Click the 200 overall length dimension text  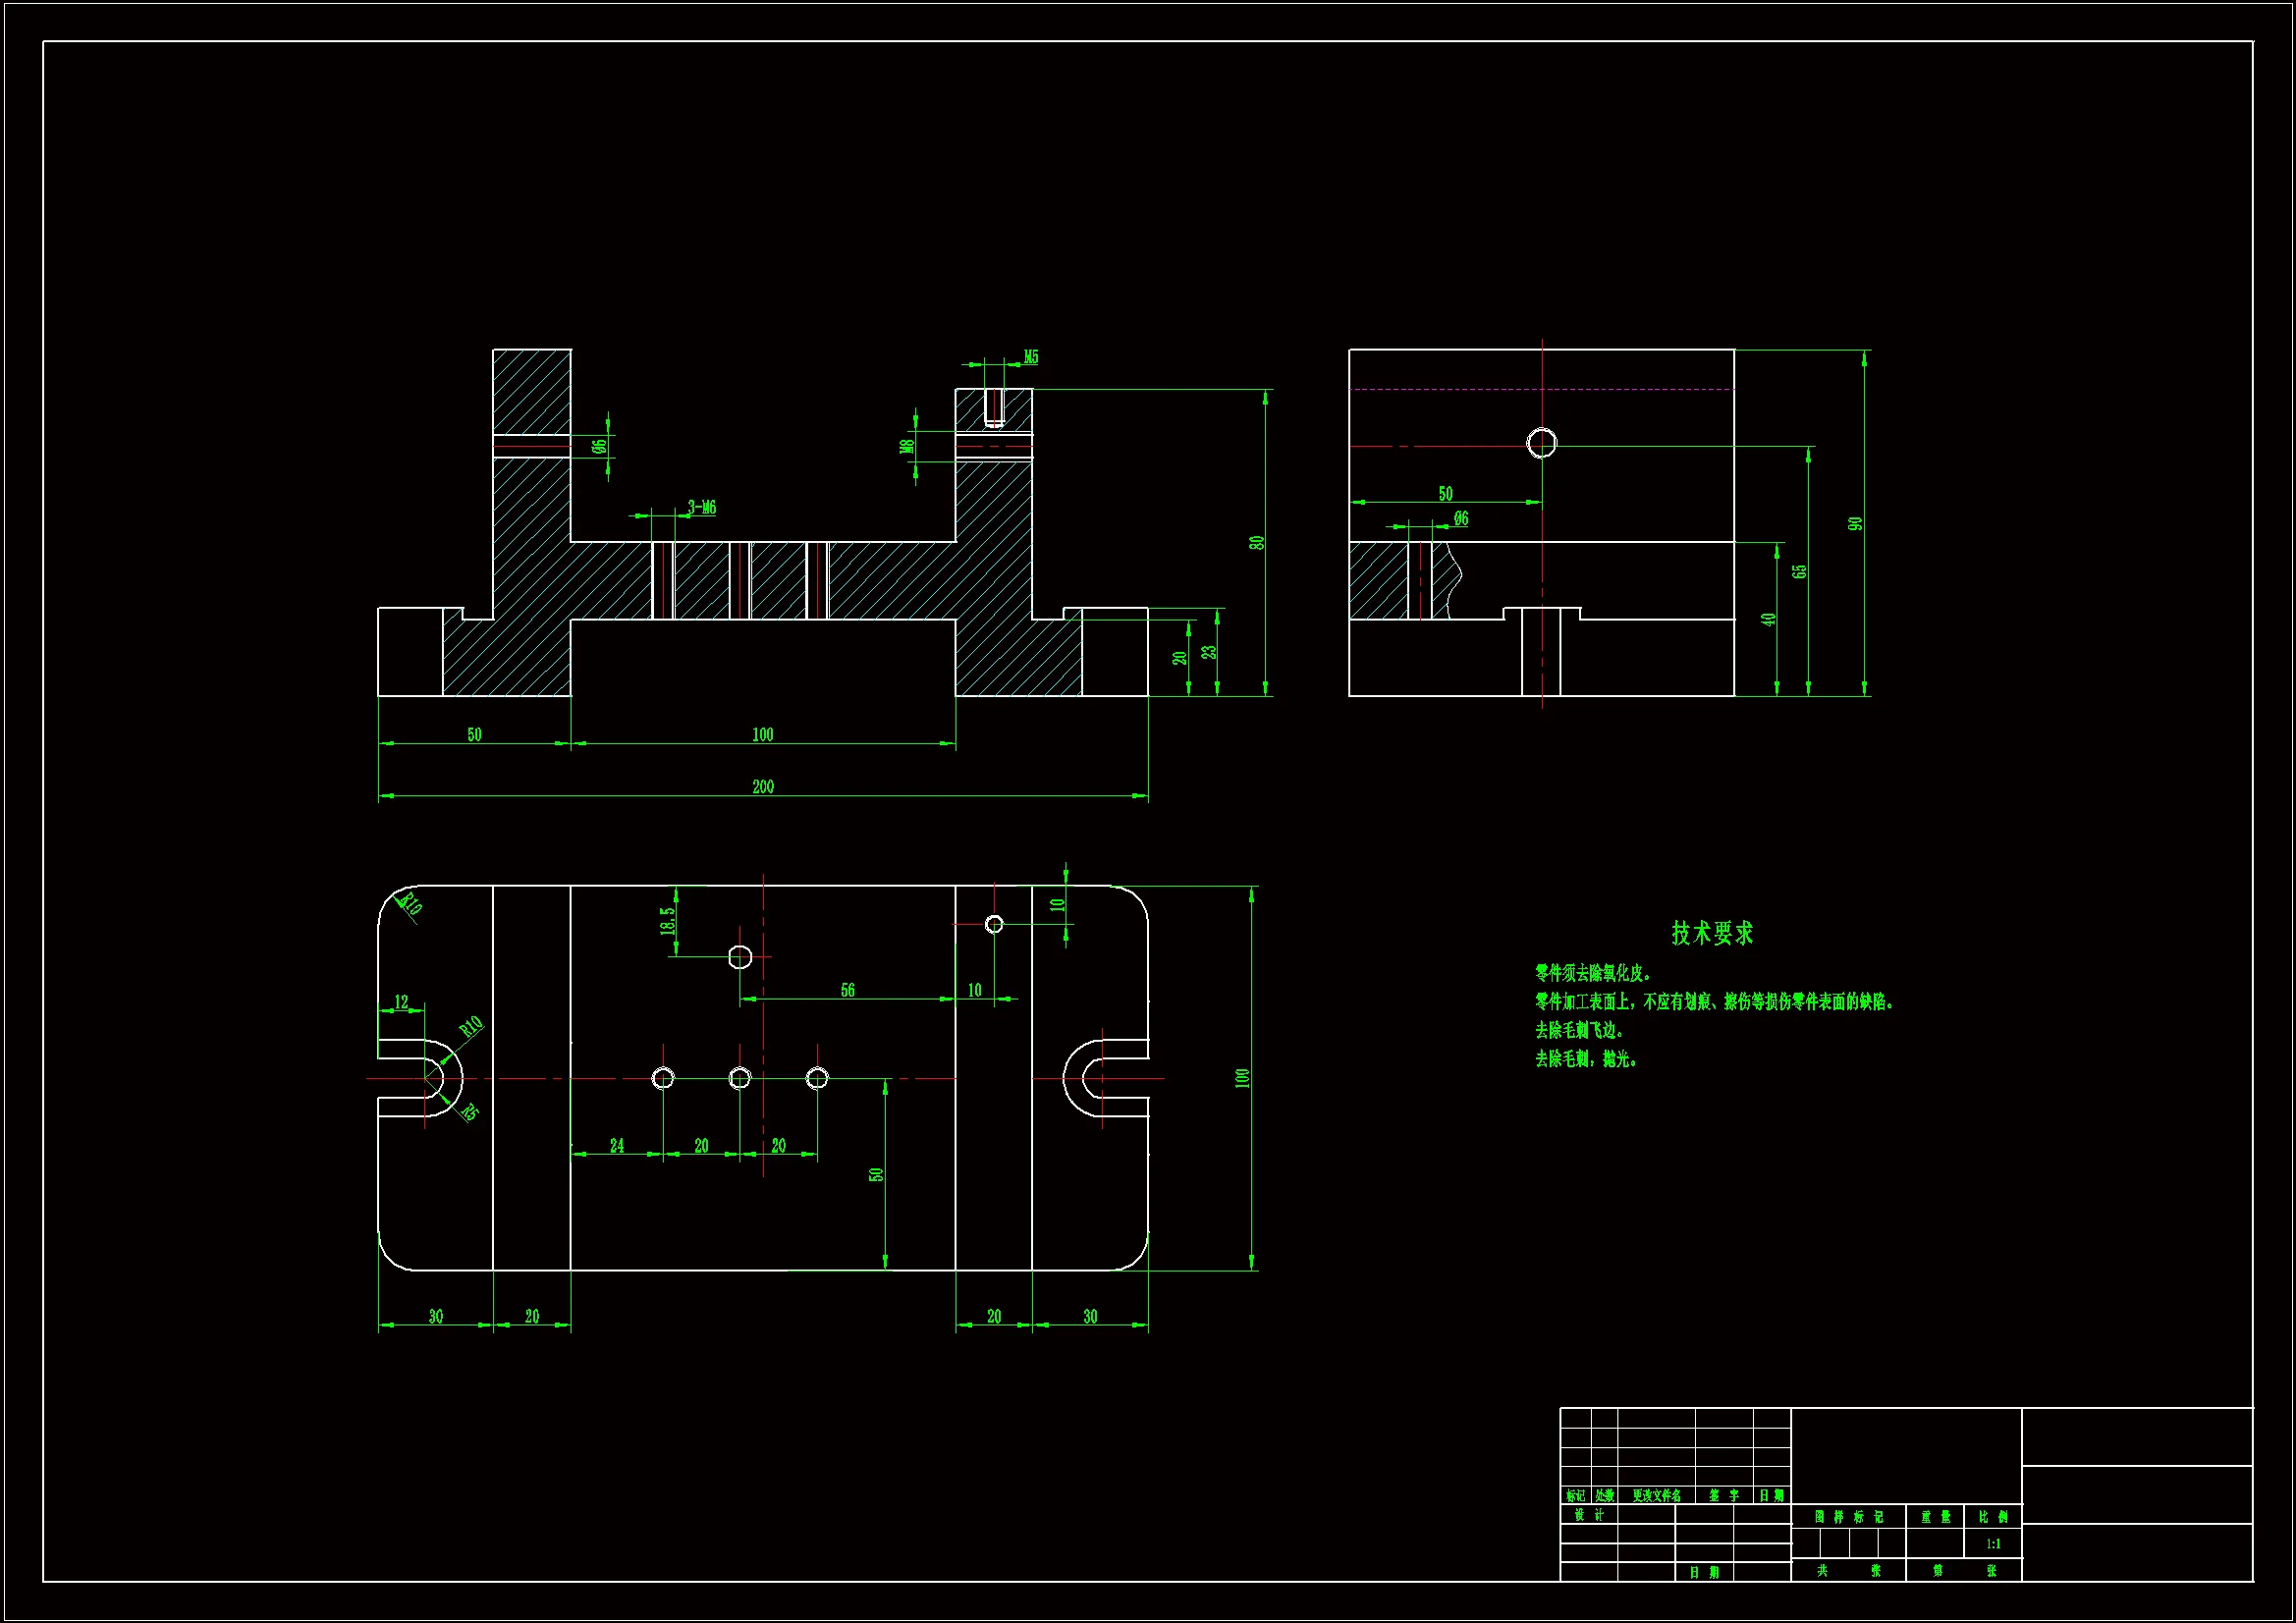(x=763, y=787)
